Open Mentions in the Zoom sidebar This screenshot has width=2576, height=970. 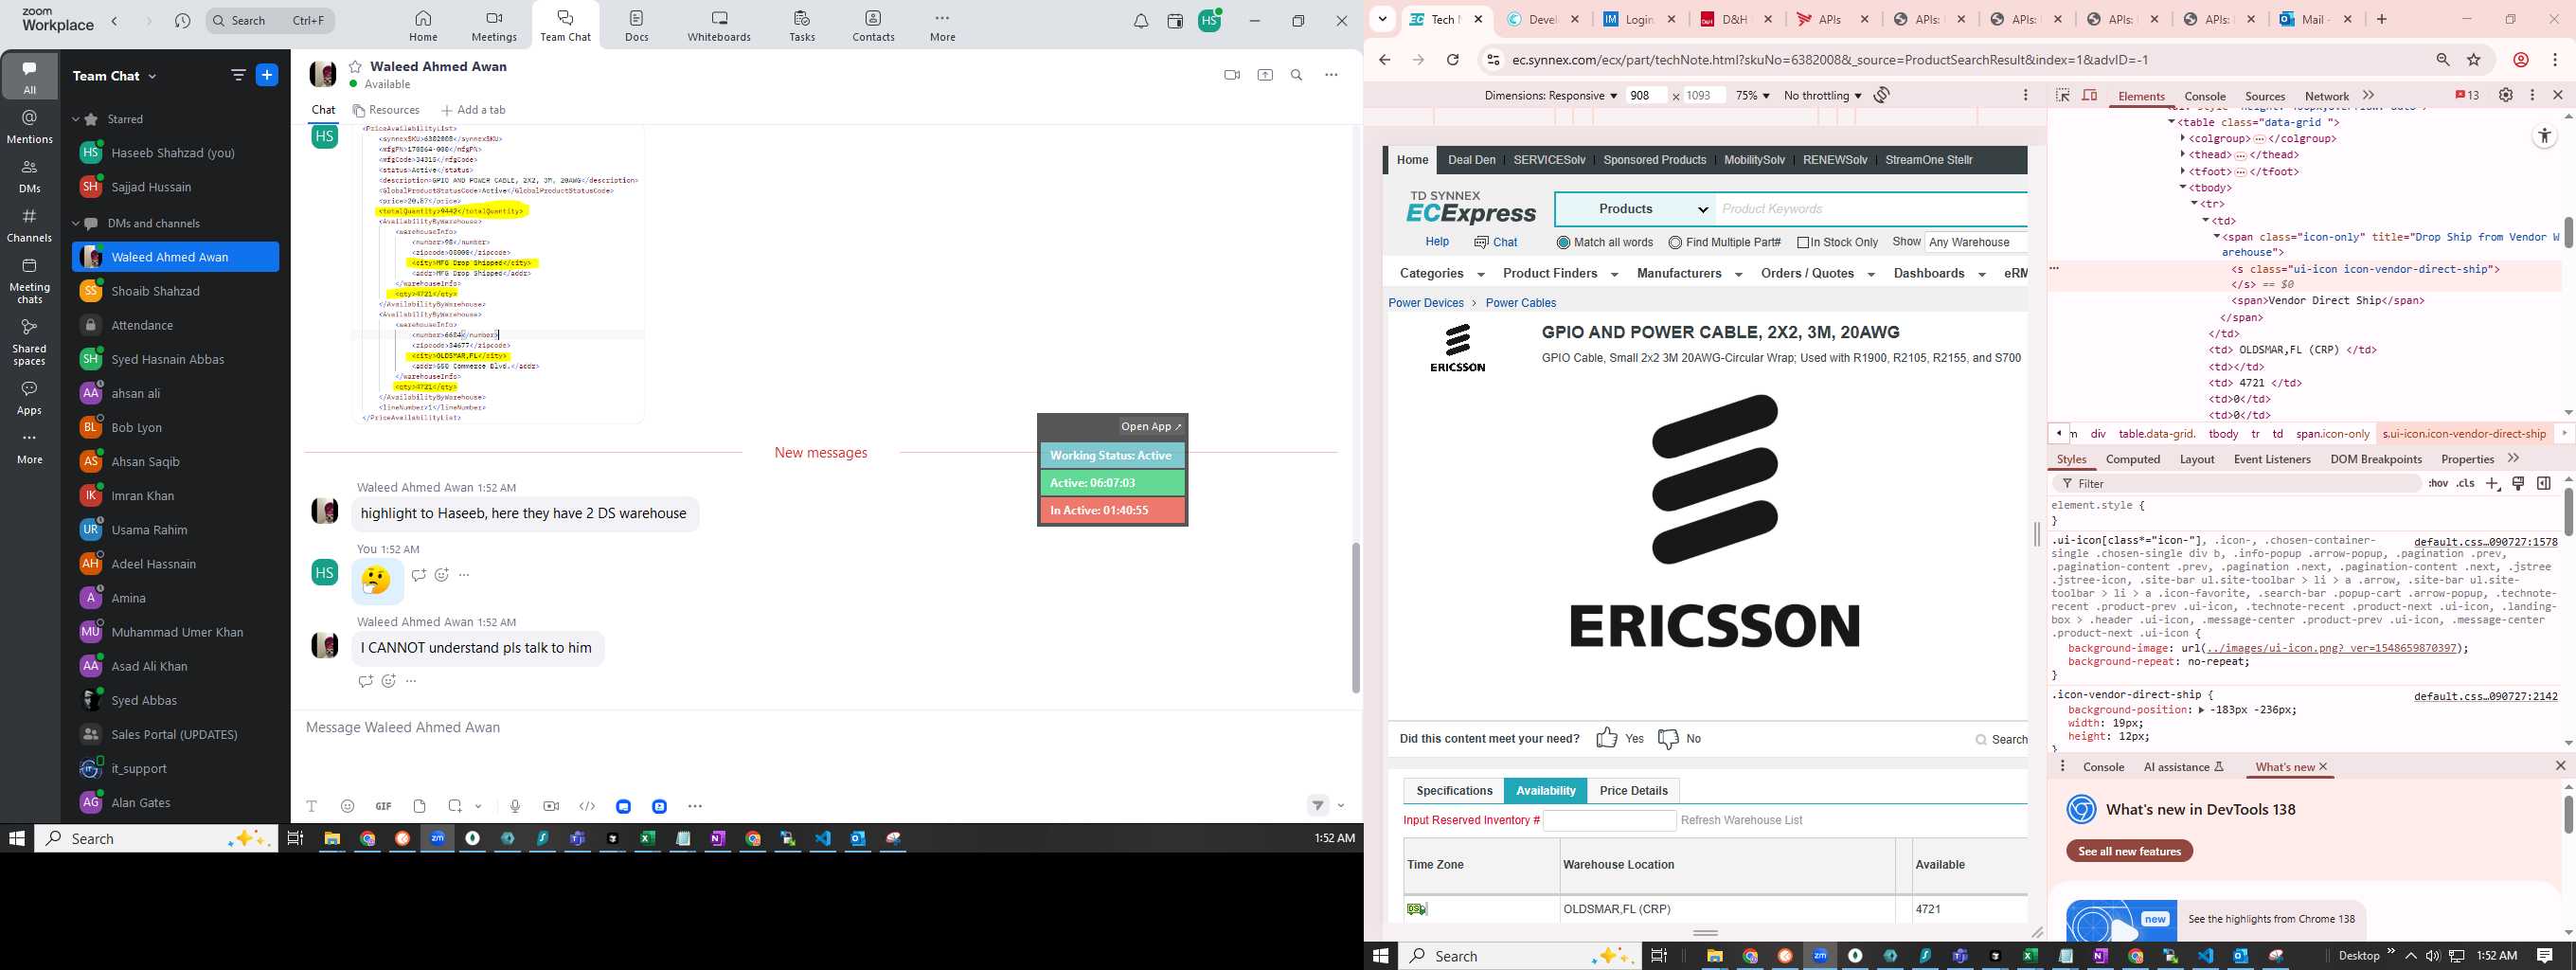tap(30, 127)
